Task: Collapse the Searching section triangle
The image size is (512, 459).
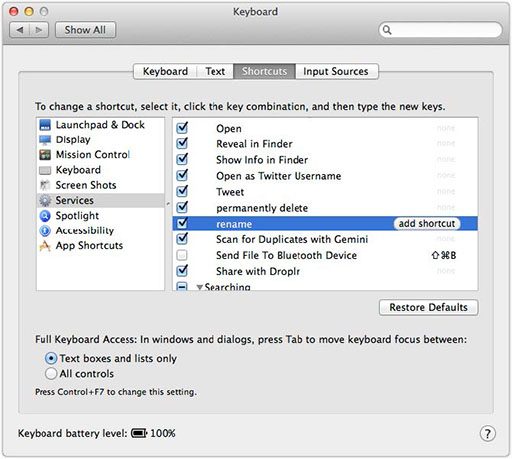Action: [x=200, y=287]
